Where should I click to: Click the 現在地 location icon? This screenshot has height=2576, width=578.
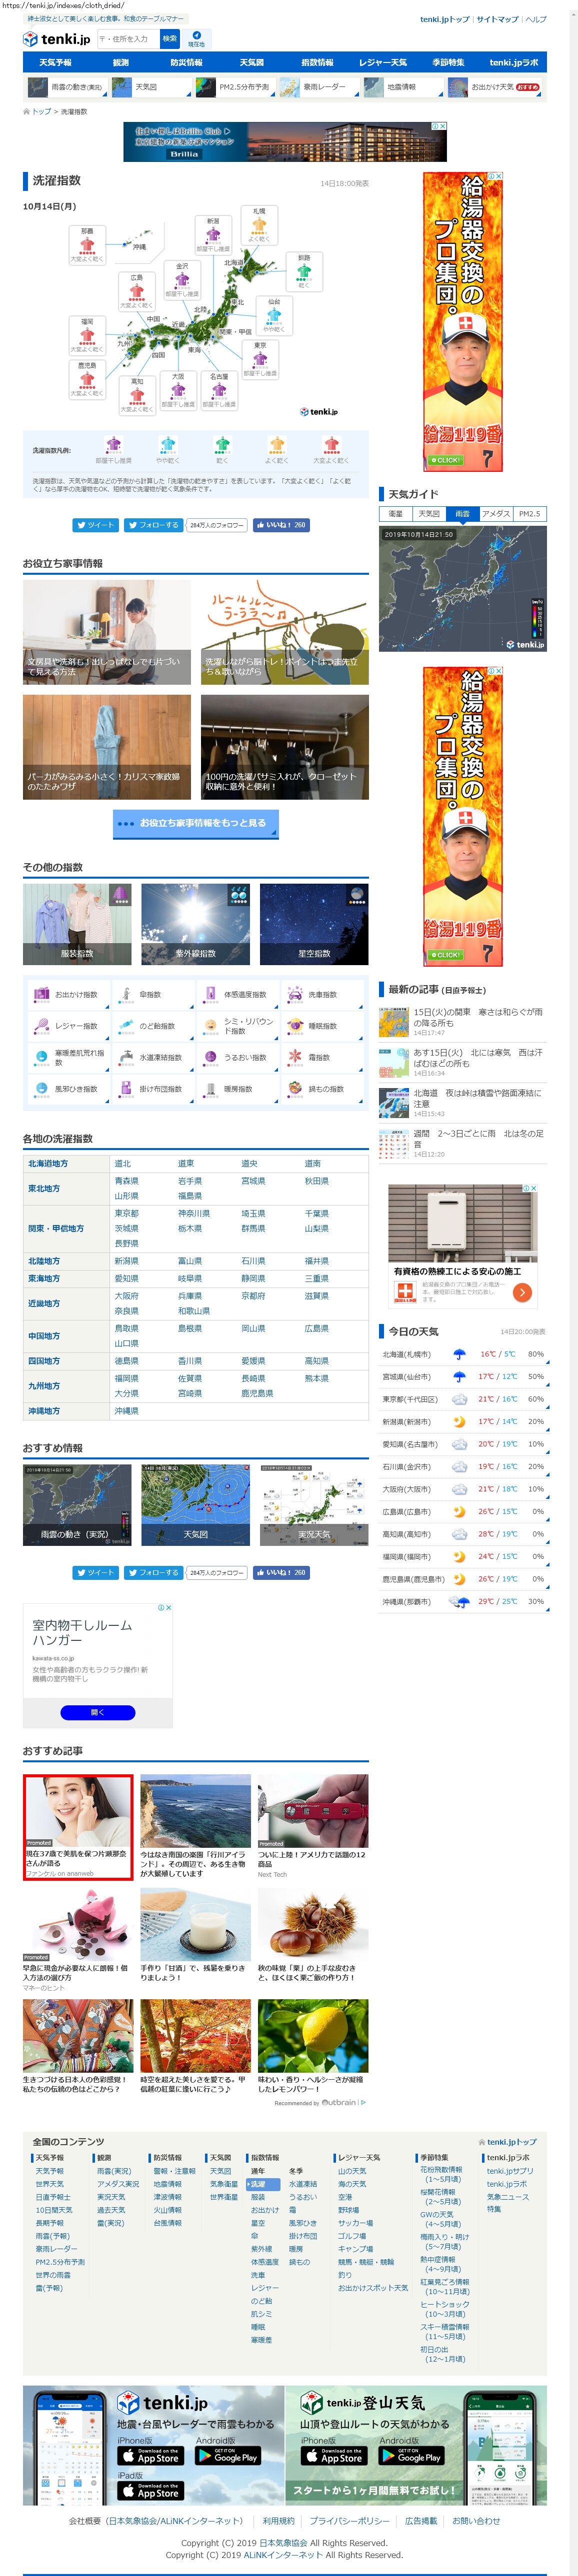click(196, 39)
